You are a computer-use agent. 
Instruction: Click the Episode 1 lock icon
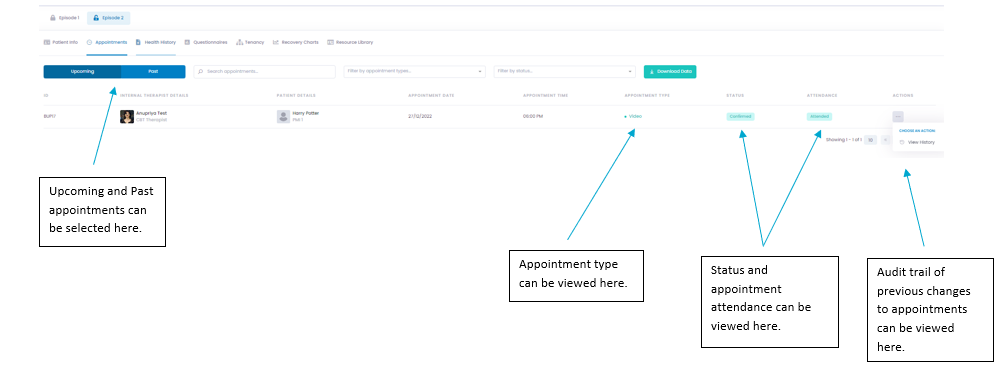tap(53, 18)
